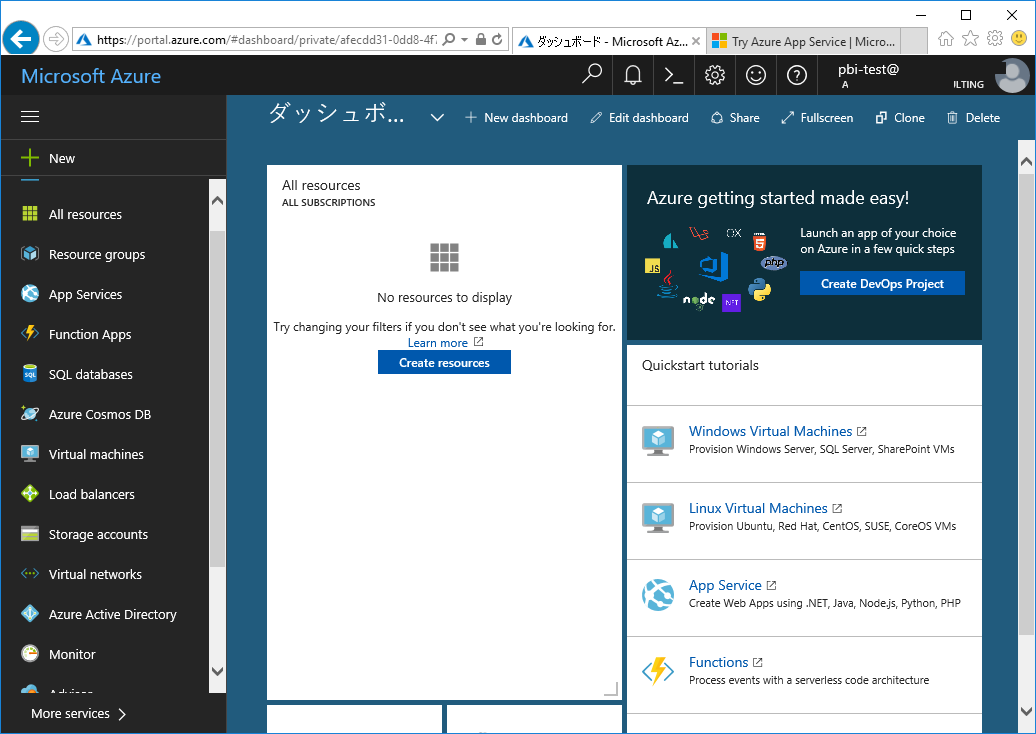Click sidebar scroll down arrow
Viewport: 1036px width, 734px height.
[217, 671]
